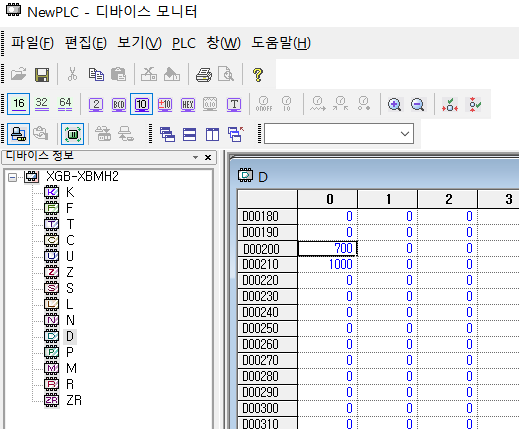Open the 편집(E) menu
The width and height of the screenshot is (519, 429).
coord(86,43)
